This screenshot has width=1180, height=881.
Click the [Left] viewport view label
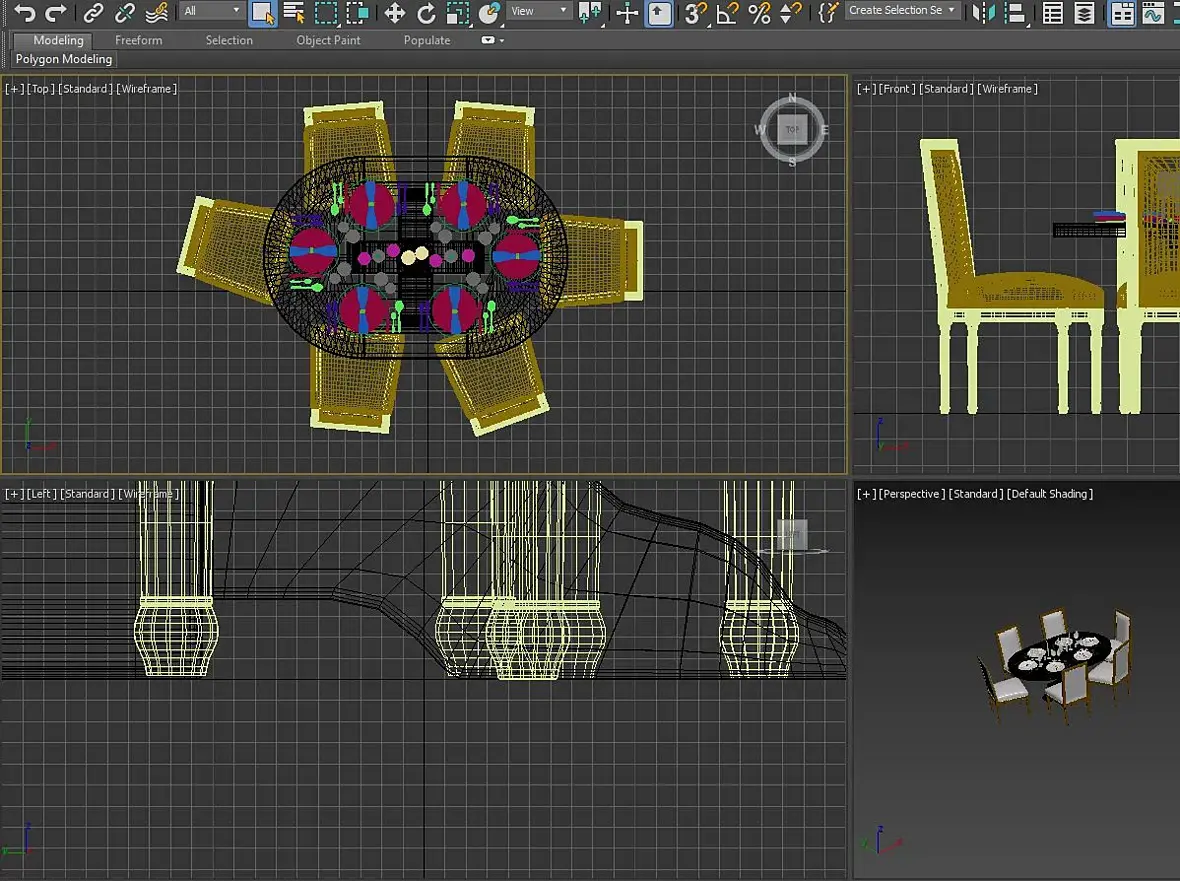click(x=42, y=494)
